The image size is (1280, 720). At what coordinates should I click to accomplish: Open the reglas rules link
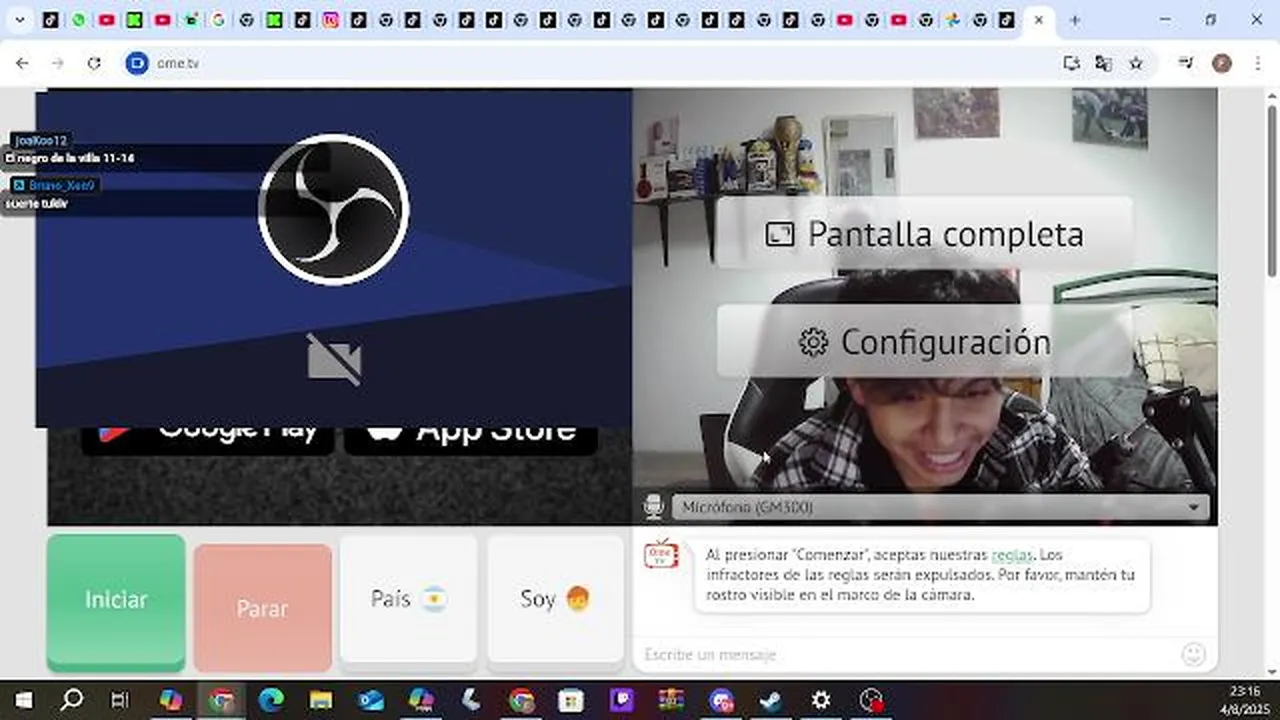1010,554
